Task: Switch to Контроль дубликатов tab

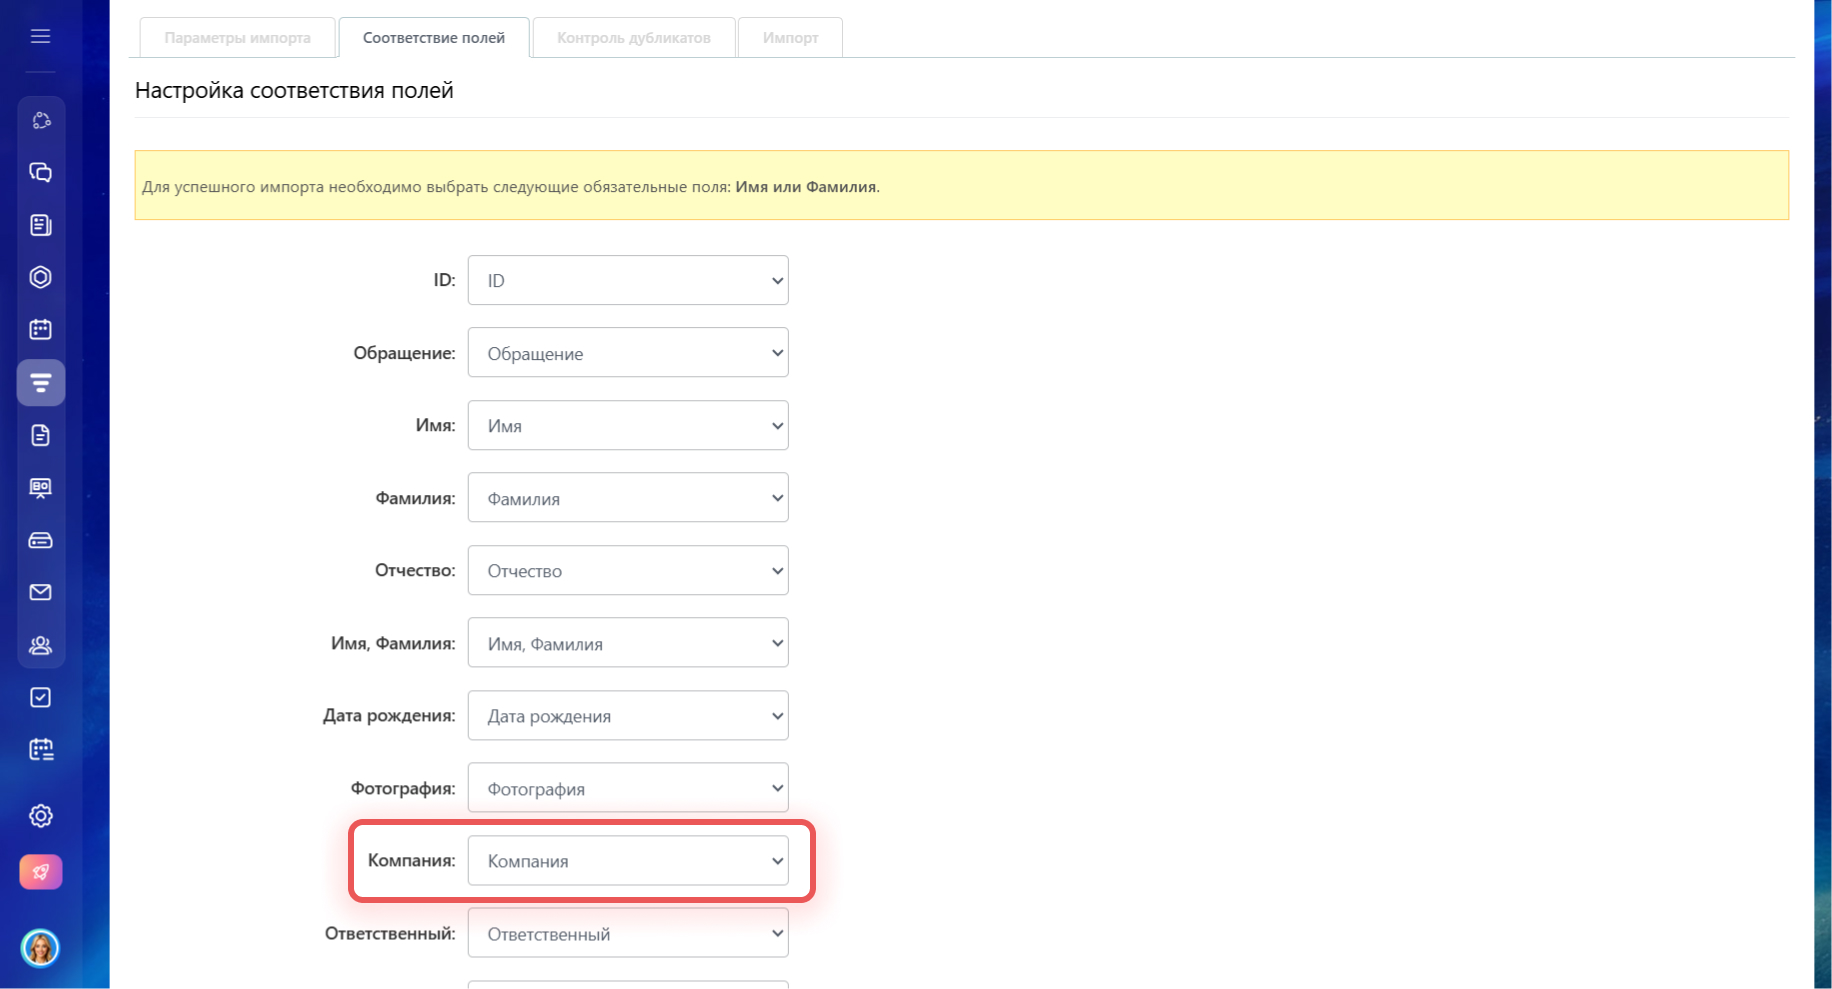Action: pos(633,38)
